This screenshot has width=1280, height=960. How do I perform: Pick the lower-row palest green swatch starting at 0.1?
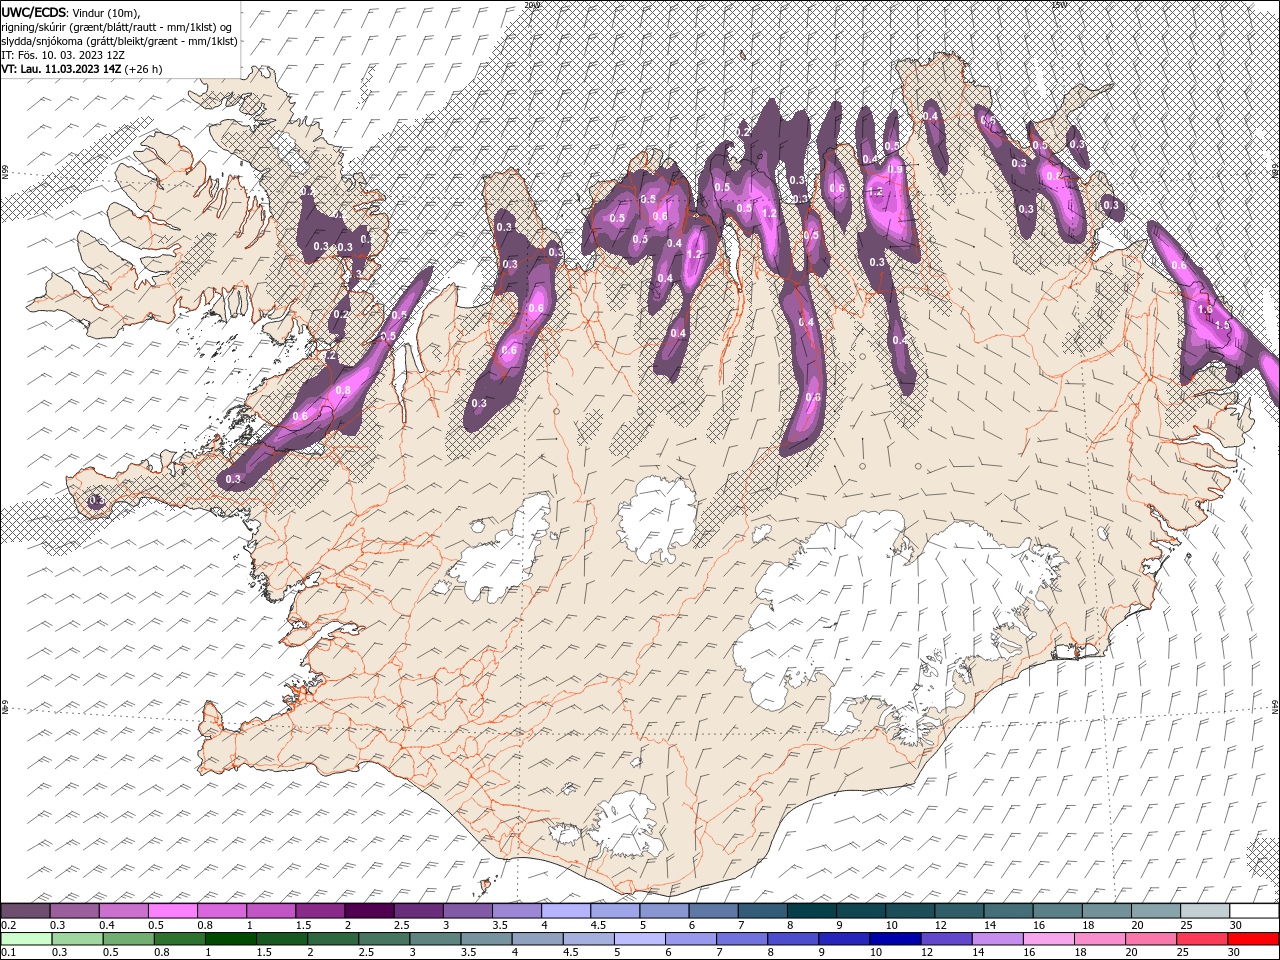[26, 939]
